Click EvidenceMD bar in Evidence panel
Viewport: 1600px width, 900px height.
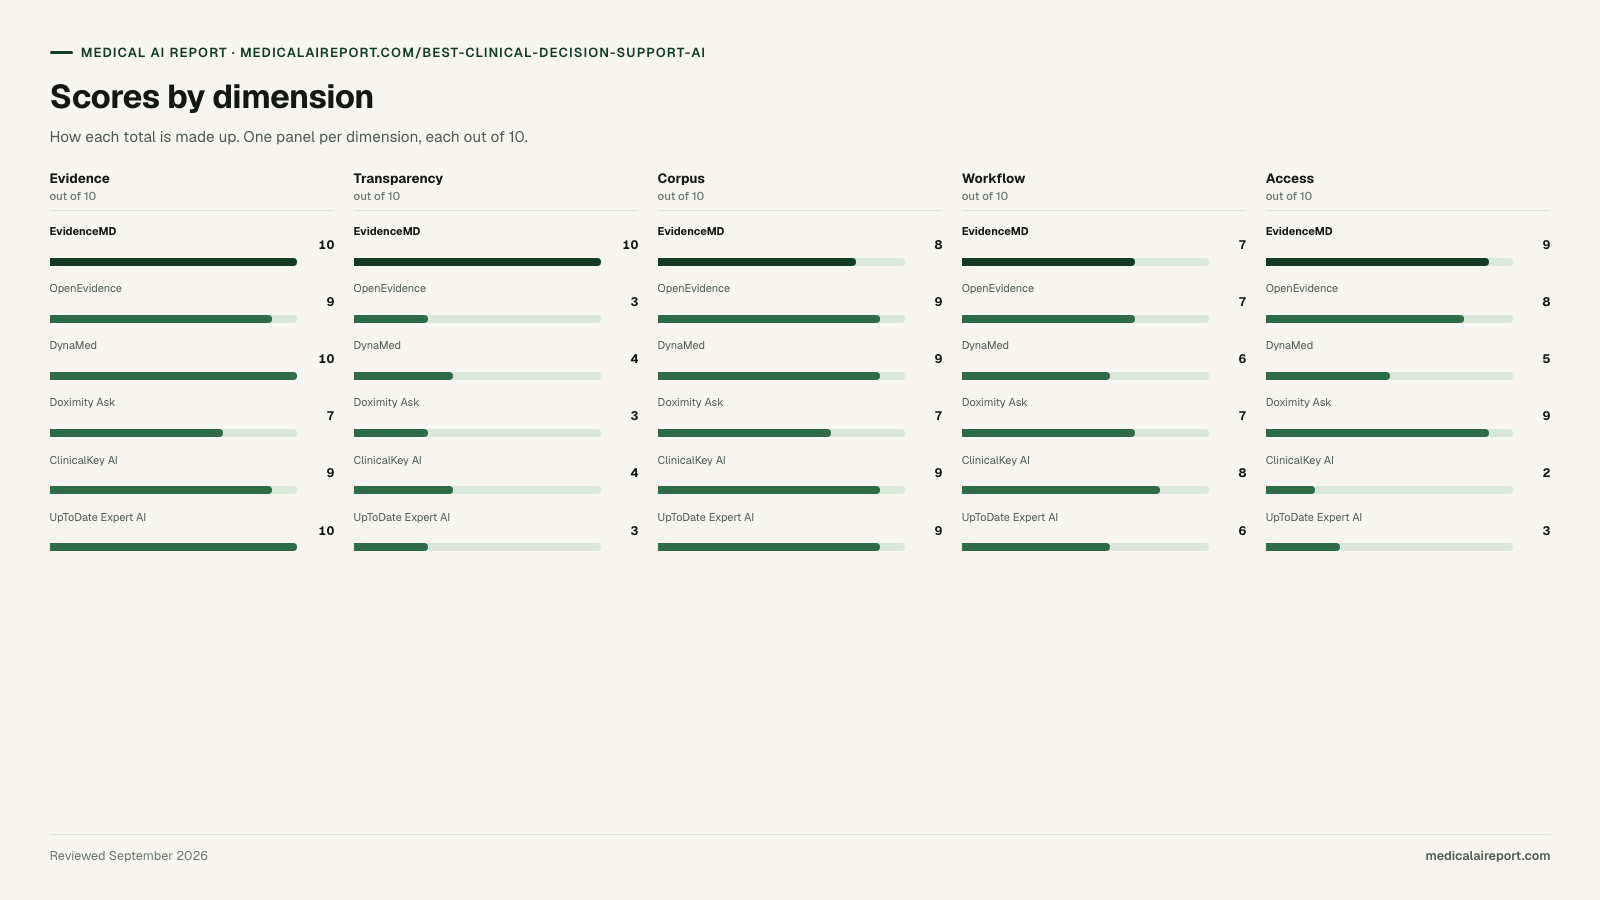click(173, 262)
